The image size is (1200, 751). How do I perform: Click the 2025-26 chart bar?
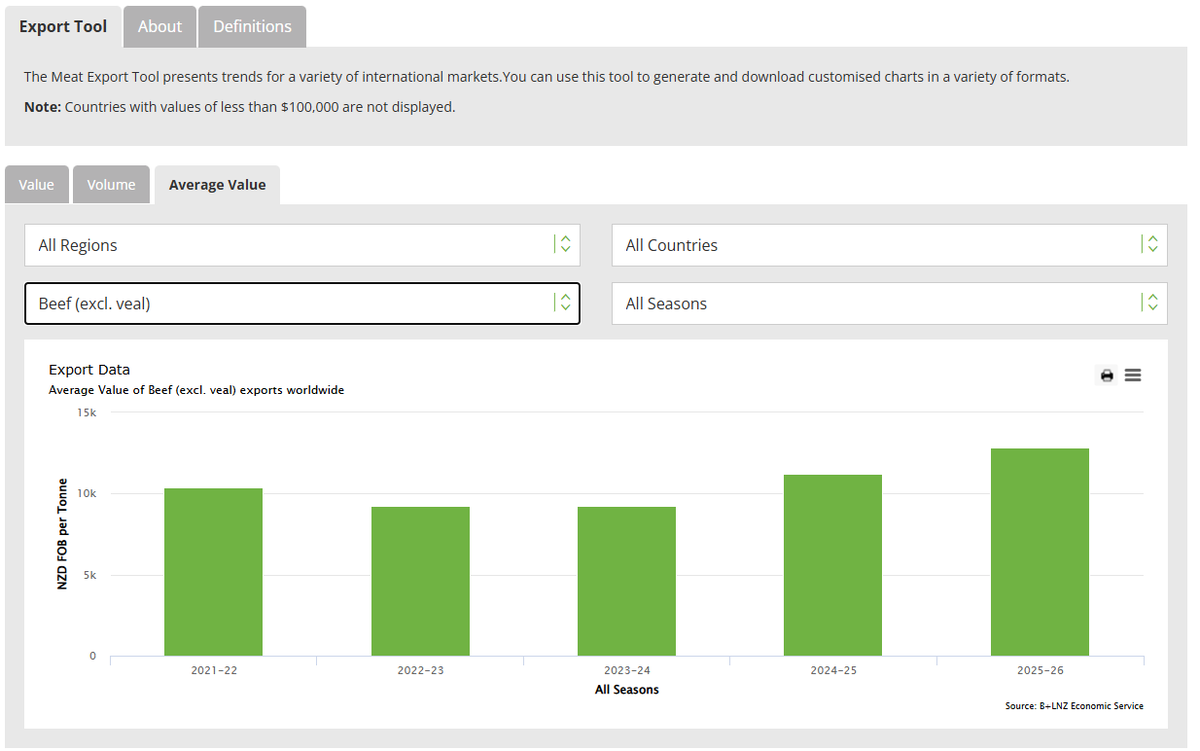[1038, 550]
